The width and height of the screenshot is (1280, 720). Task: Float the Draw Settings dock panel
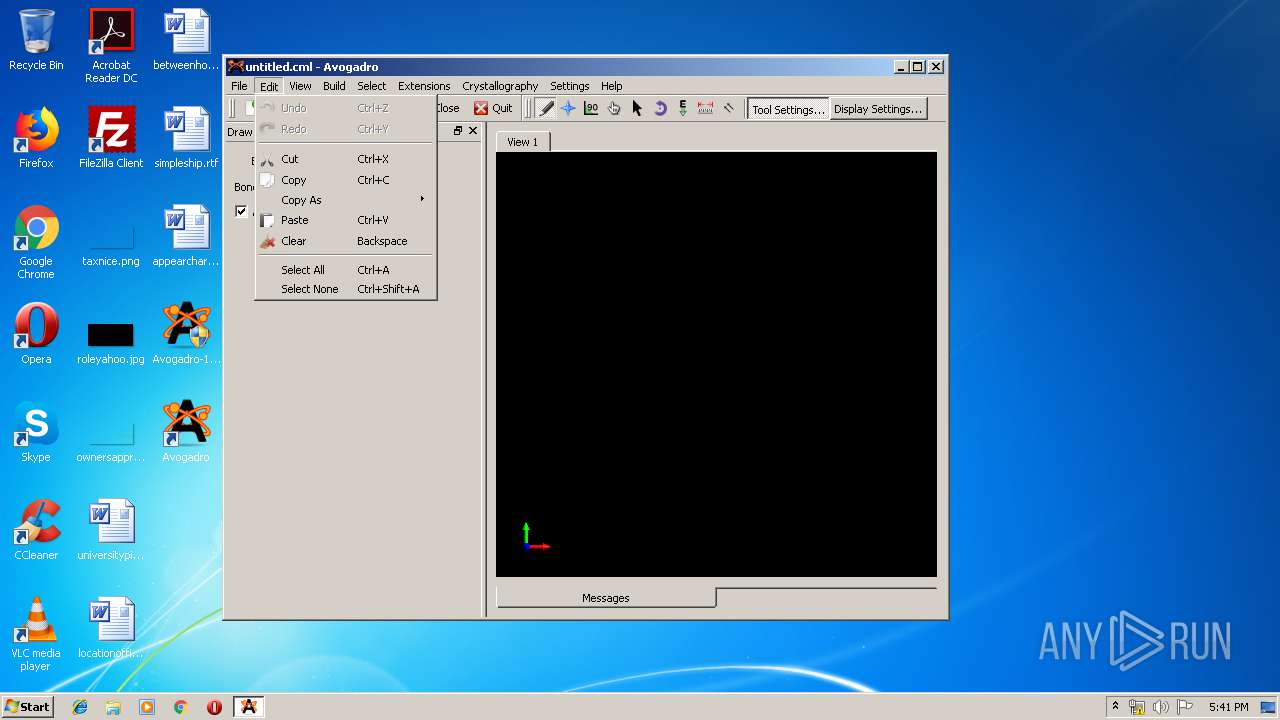tap(458, 131)
